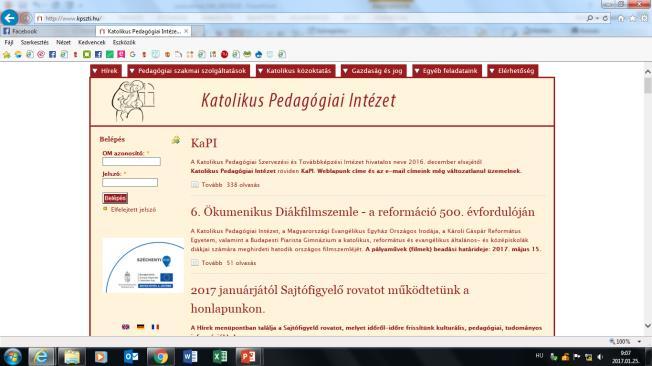The image size is (652, 366).
Task: Refresh the page using address bar reload icon
Action: tap(605, 18)
